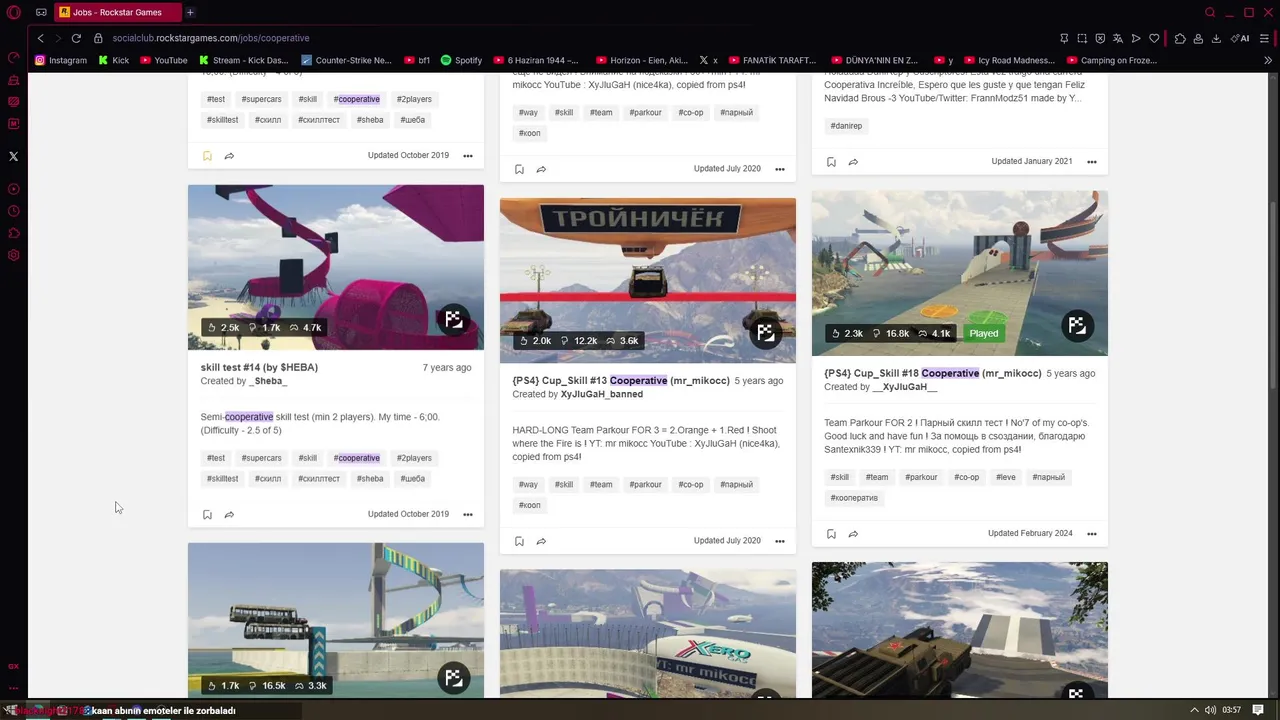Expand the bookmarks bar overflow chevron
This screenshot has height=720, width=1280.
coord(1268,60)
